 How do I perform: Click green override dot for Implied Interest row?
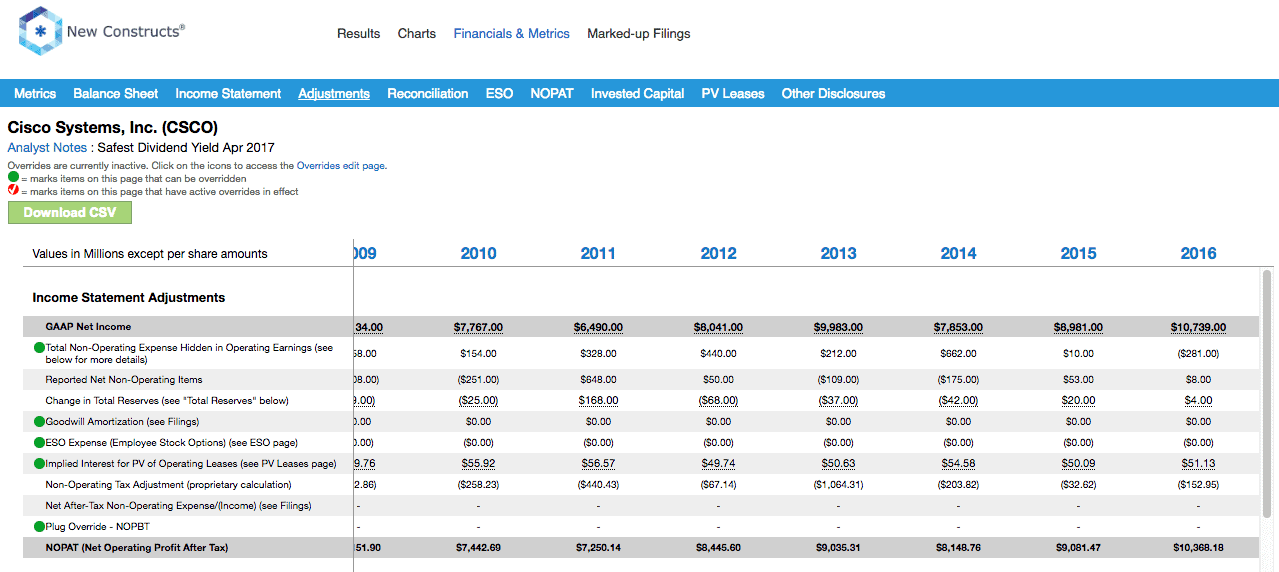tap(39, 463)
